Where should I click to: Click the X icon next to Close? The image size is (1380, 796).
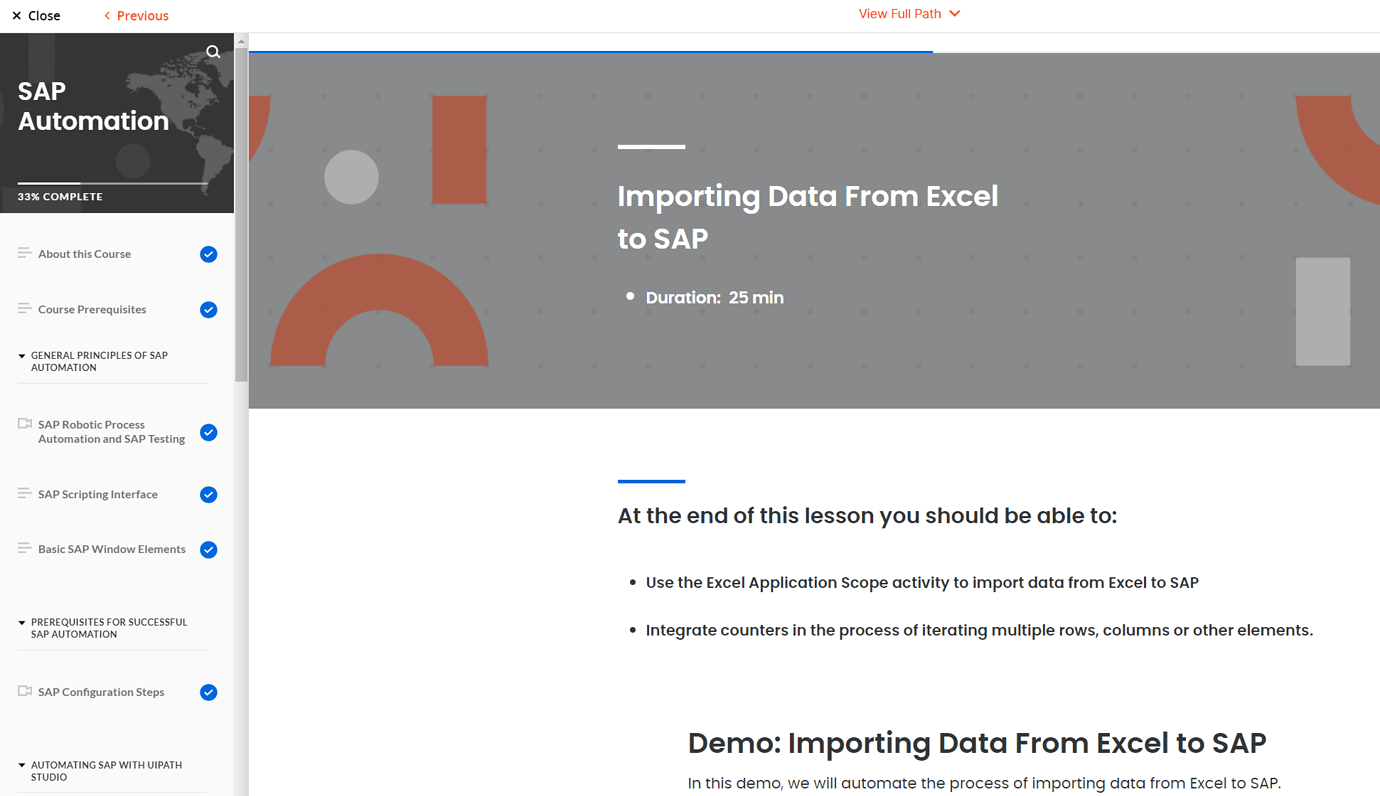pyautogui.click(x=17, y=16)
